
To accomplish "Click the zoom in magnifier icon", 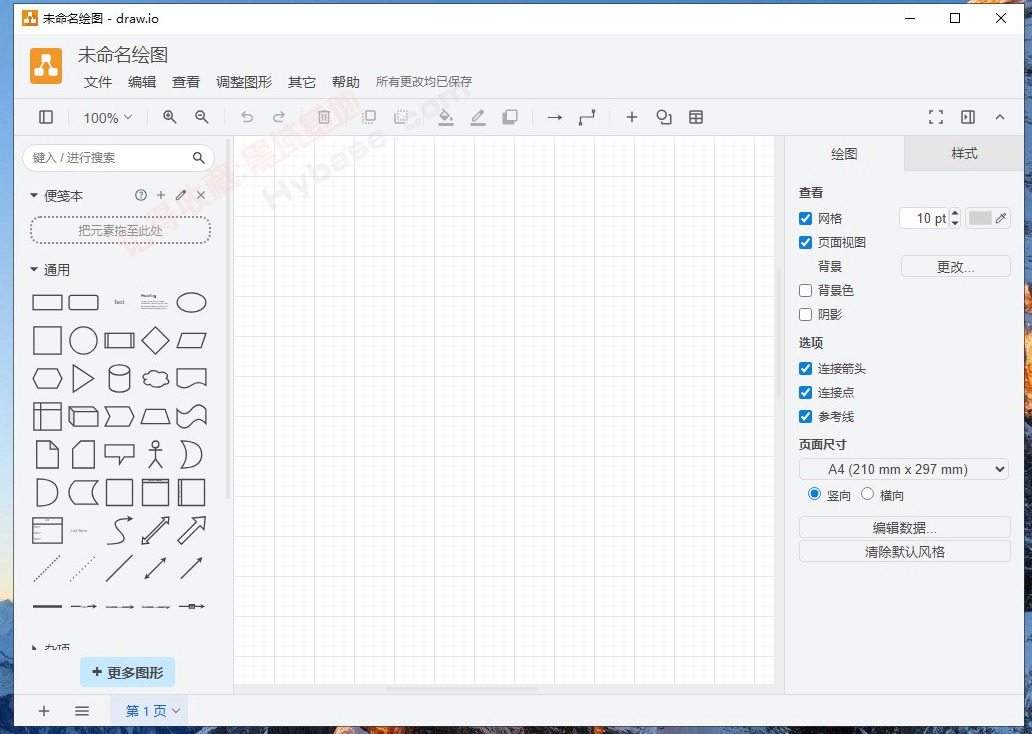I will (170, 117).
